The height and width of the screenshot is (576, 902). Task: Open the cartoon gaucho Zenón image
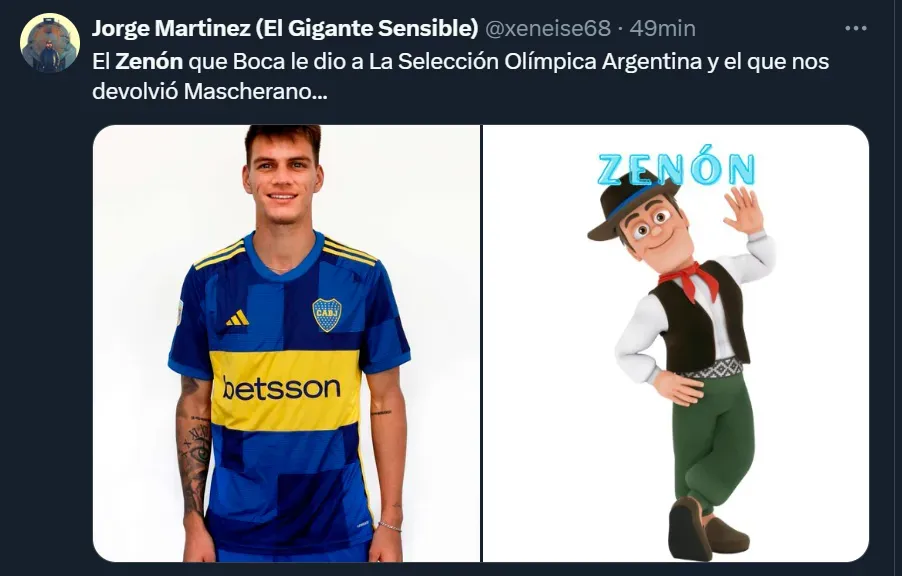coord(675,343)
